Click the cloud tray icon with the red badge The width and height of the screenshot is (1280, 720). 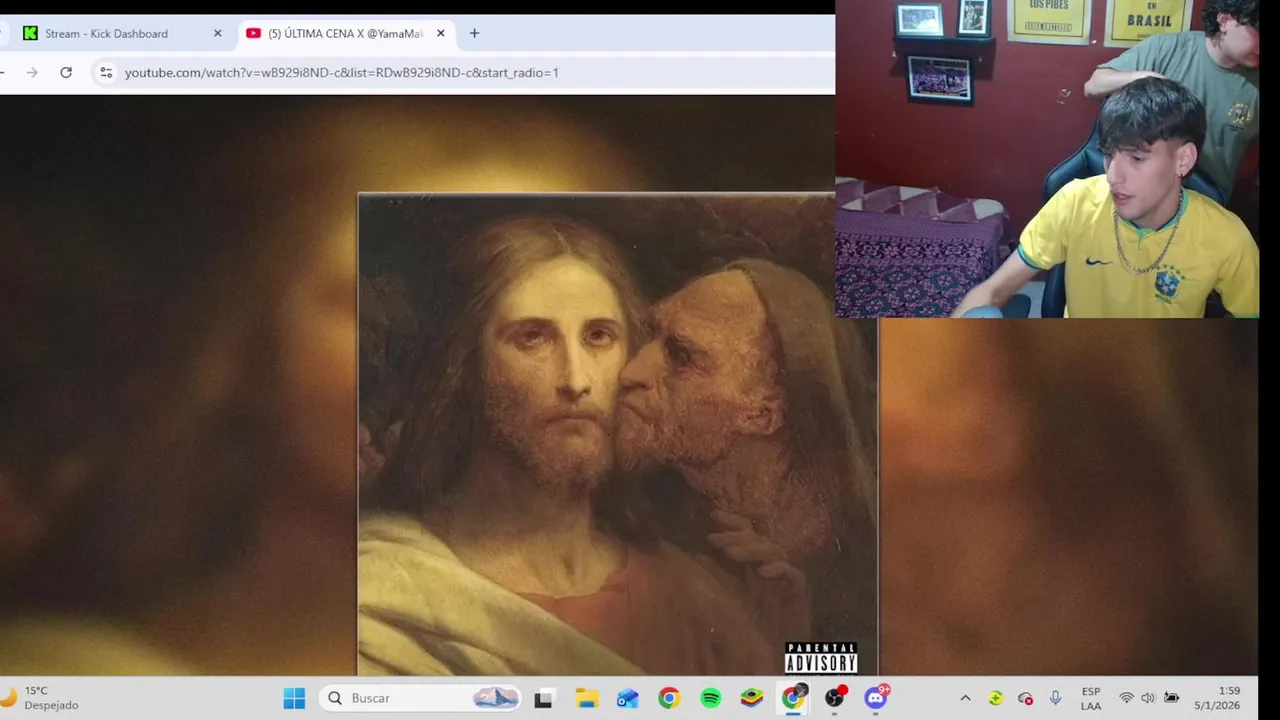(1025, 698)
